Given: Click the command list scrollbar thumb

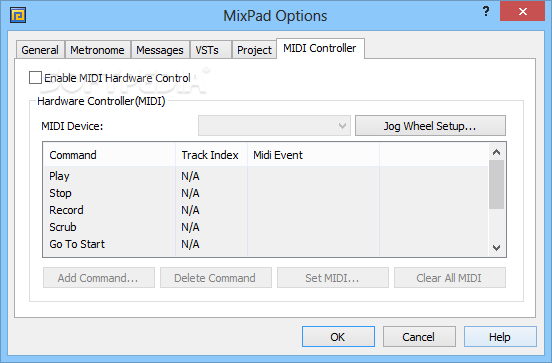Looking at the screenshot, I should pos(496,184).
